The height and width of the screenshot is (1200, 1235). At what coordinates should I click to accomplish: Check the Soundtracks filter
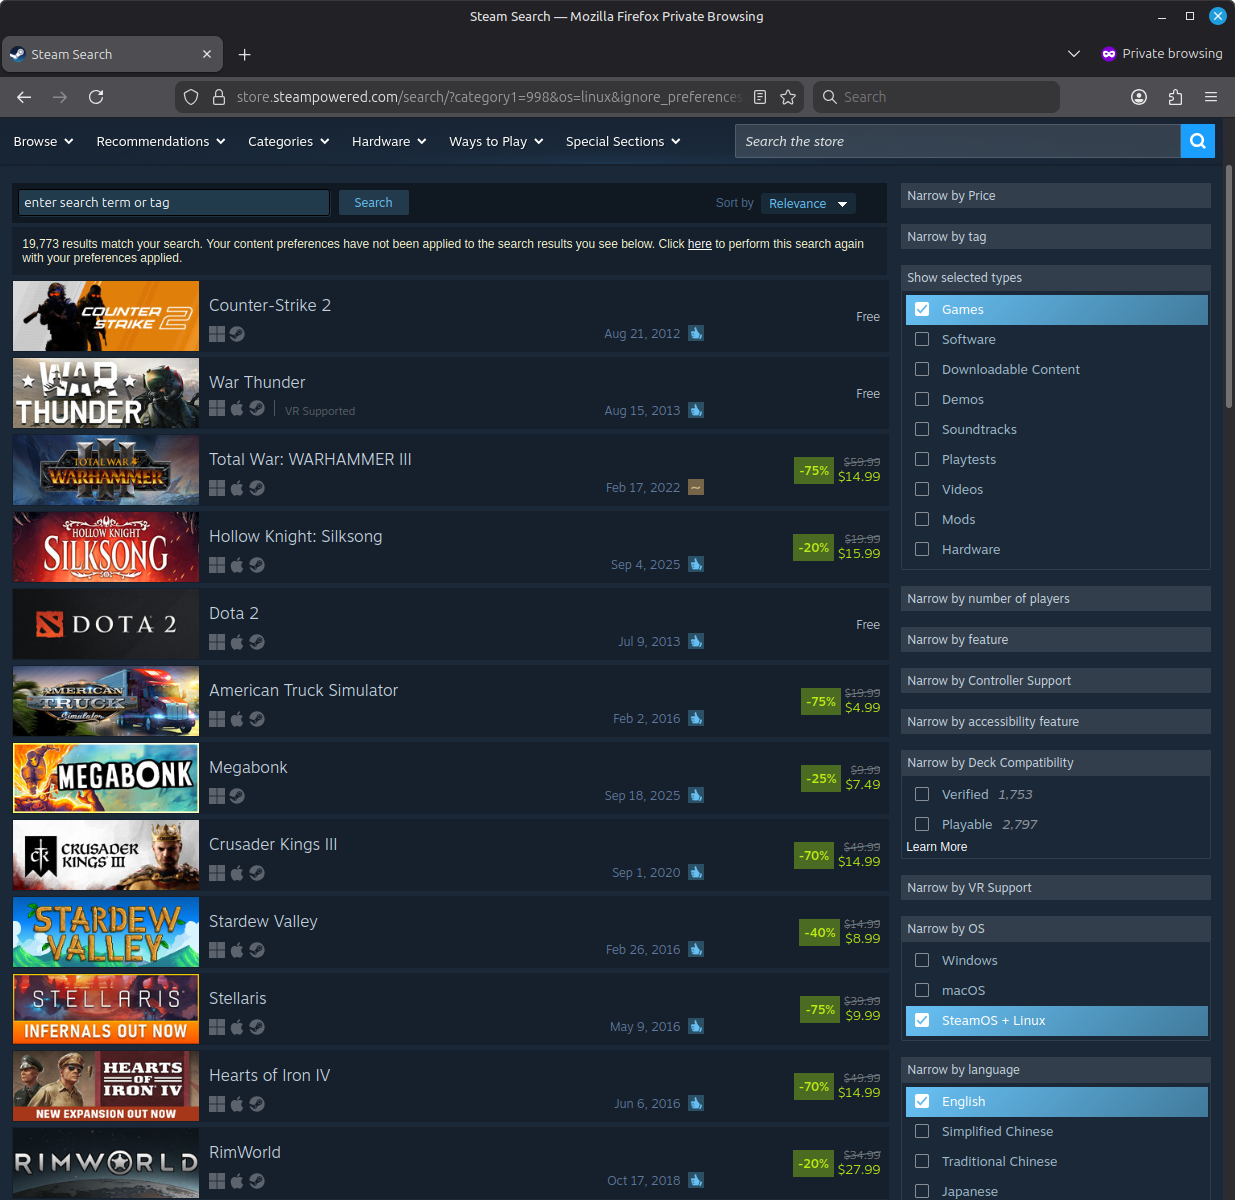click(922, 429)
